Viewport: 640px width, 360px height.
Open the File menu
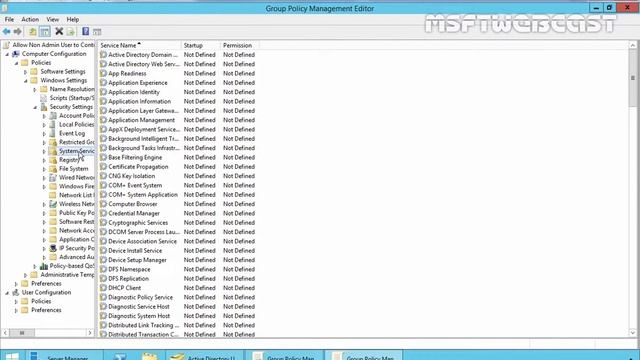coord(9,19)
